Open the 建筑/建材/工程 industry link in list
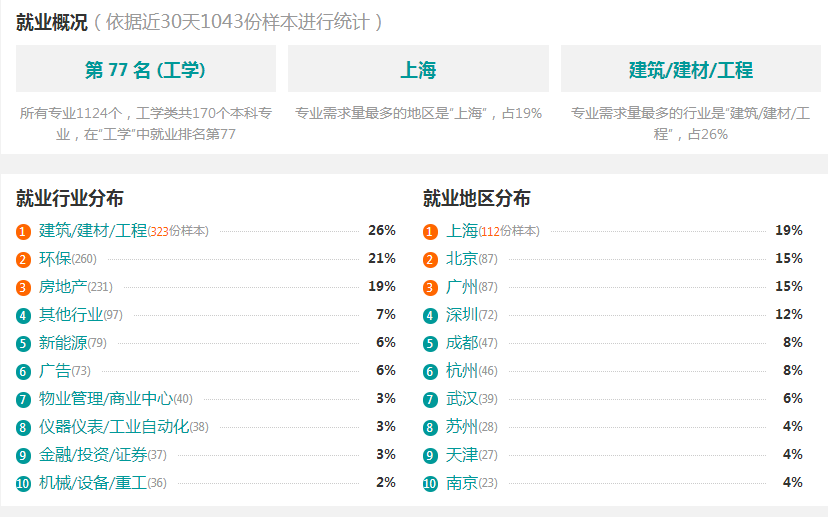Image resolution: width=828 pixels, height=517 pixels. pos(93,231)
